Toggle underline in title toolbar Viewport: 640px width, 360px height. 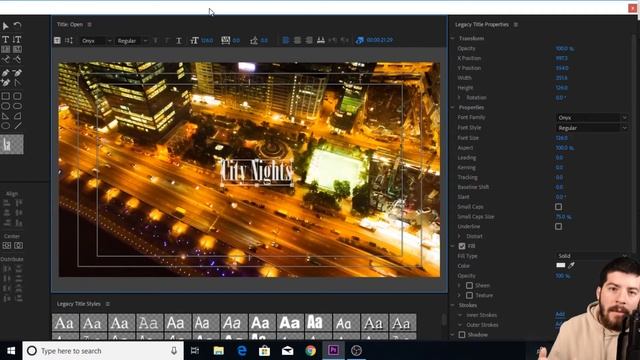[x=179, y=40]
